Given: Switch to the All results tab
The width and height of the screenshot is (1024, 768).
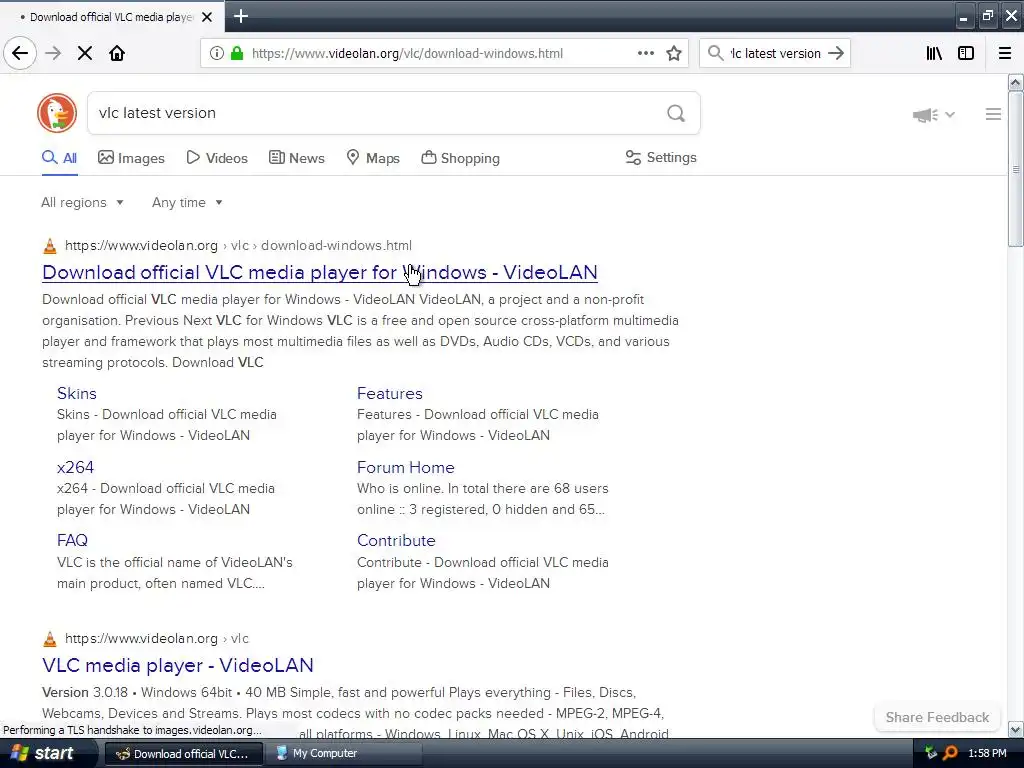Looking at the screenshot, I should tap(59, 158).
